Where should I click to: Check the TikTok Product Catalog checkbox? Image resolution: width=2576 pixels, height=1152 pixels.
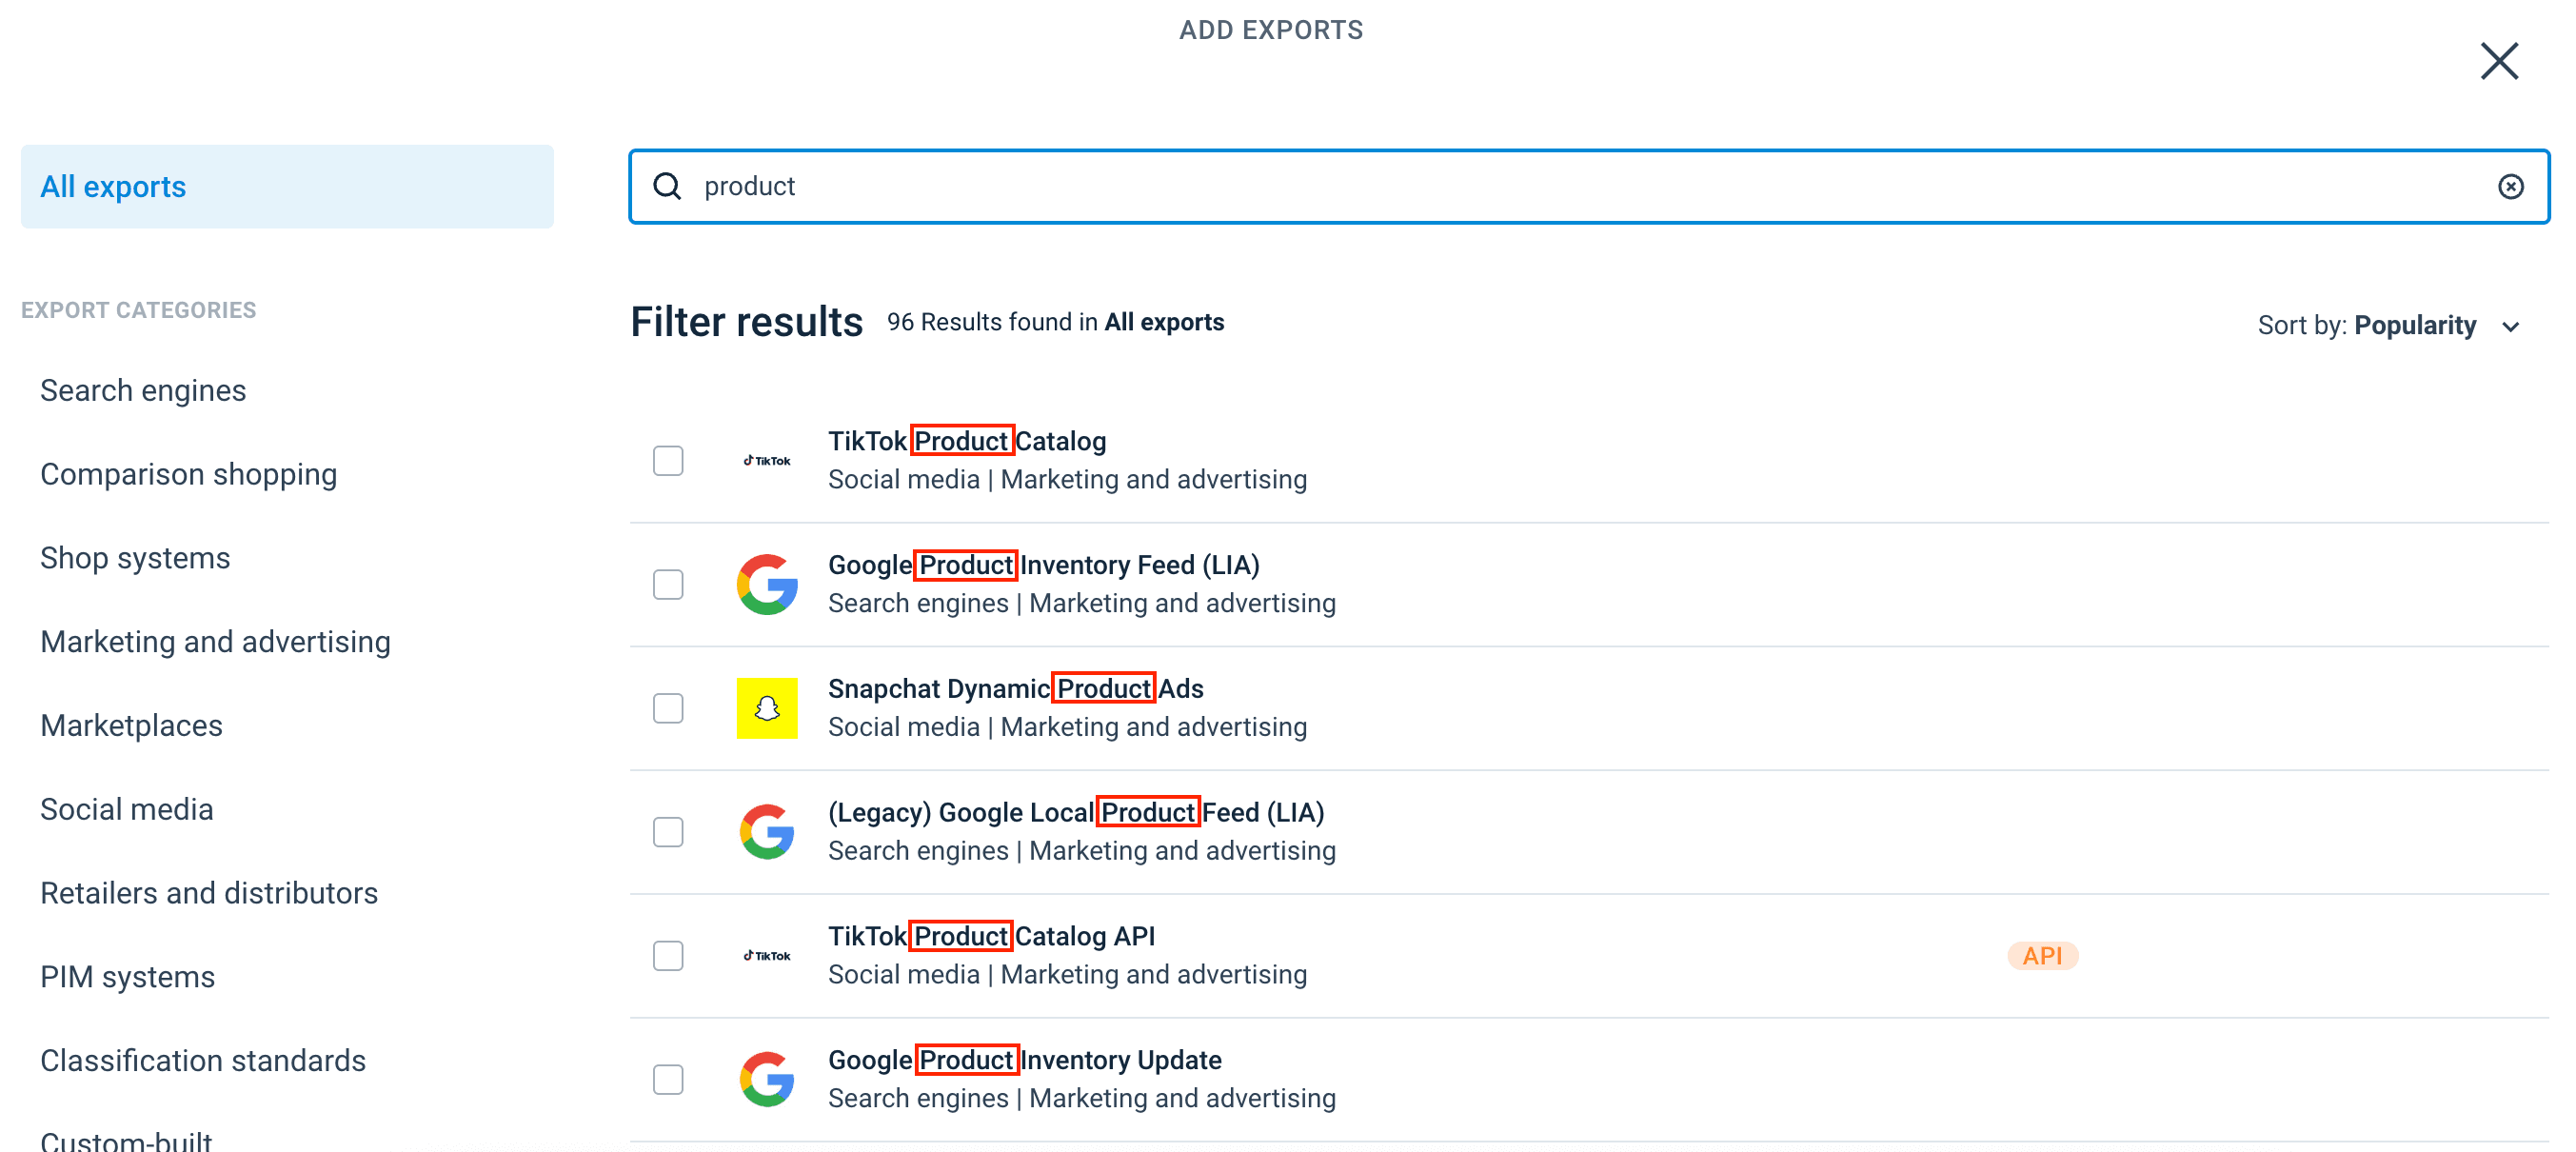[668, 460]
